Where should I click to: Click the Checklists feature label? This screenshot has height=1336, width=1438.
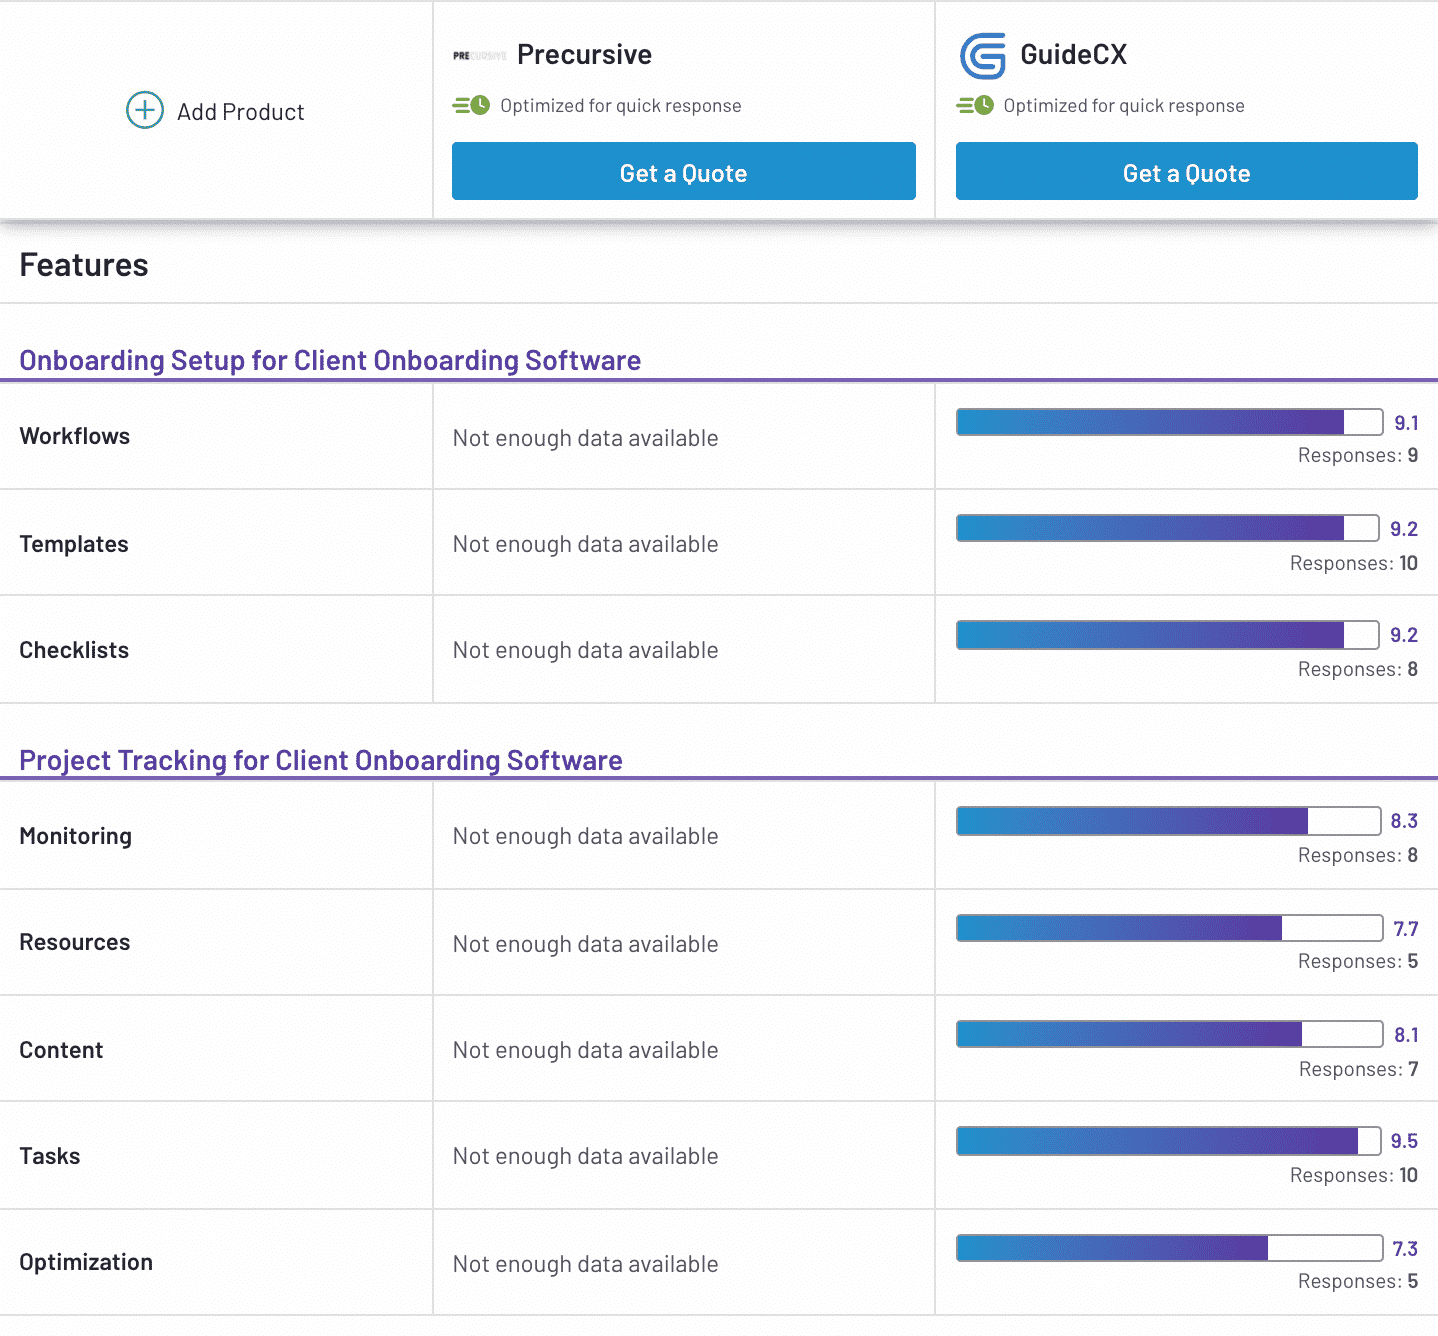pos(74,650)
